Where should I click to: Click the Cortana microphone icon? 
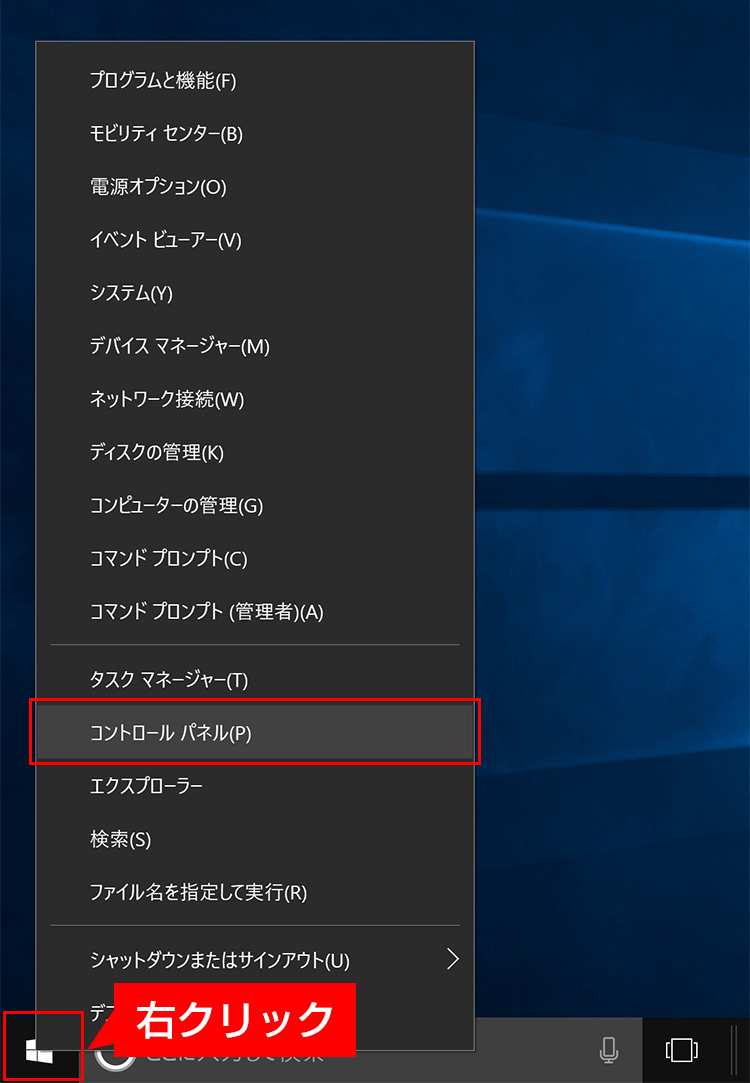(x=608, y=1051)
